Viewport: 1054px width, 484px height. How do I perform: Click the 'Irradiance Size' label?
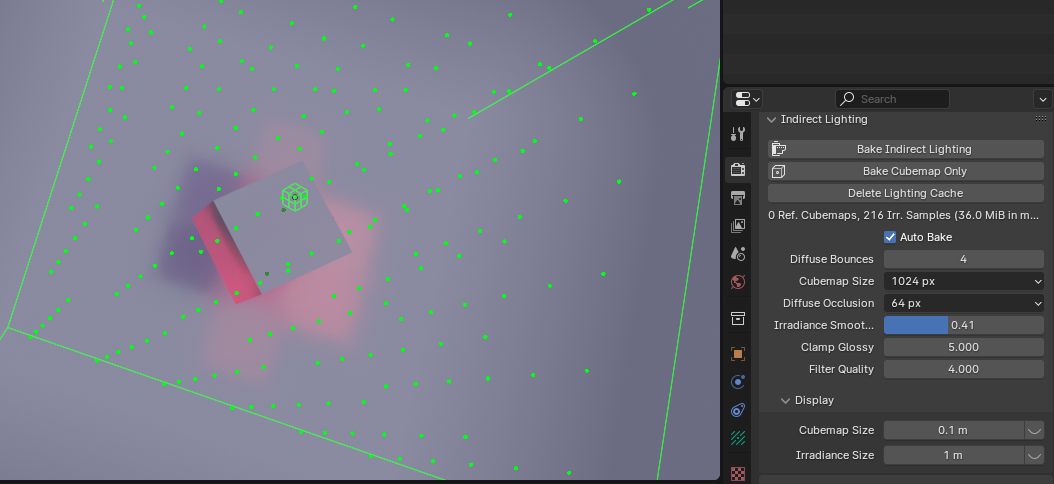[x=835, y=455]
